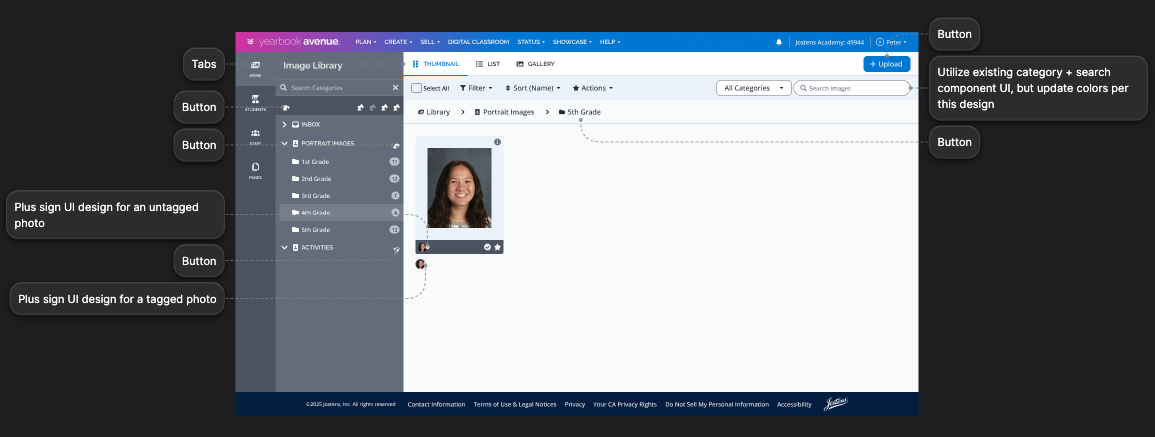The width and height of the screenshot is (1155, 437).
Task: Expand the Inbox category
Action: pyautogui.click(x=284, y=125)
